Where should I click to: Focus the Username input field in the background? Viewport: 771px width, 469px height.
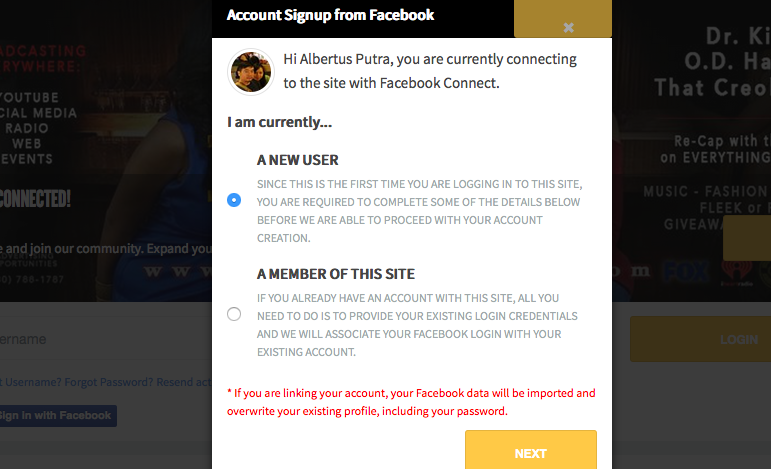(x=106, y=339)
